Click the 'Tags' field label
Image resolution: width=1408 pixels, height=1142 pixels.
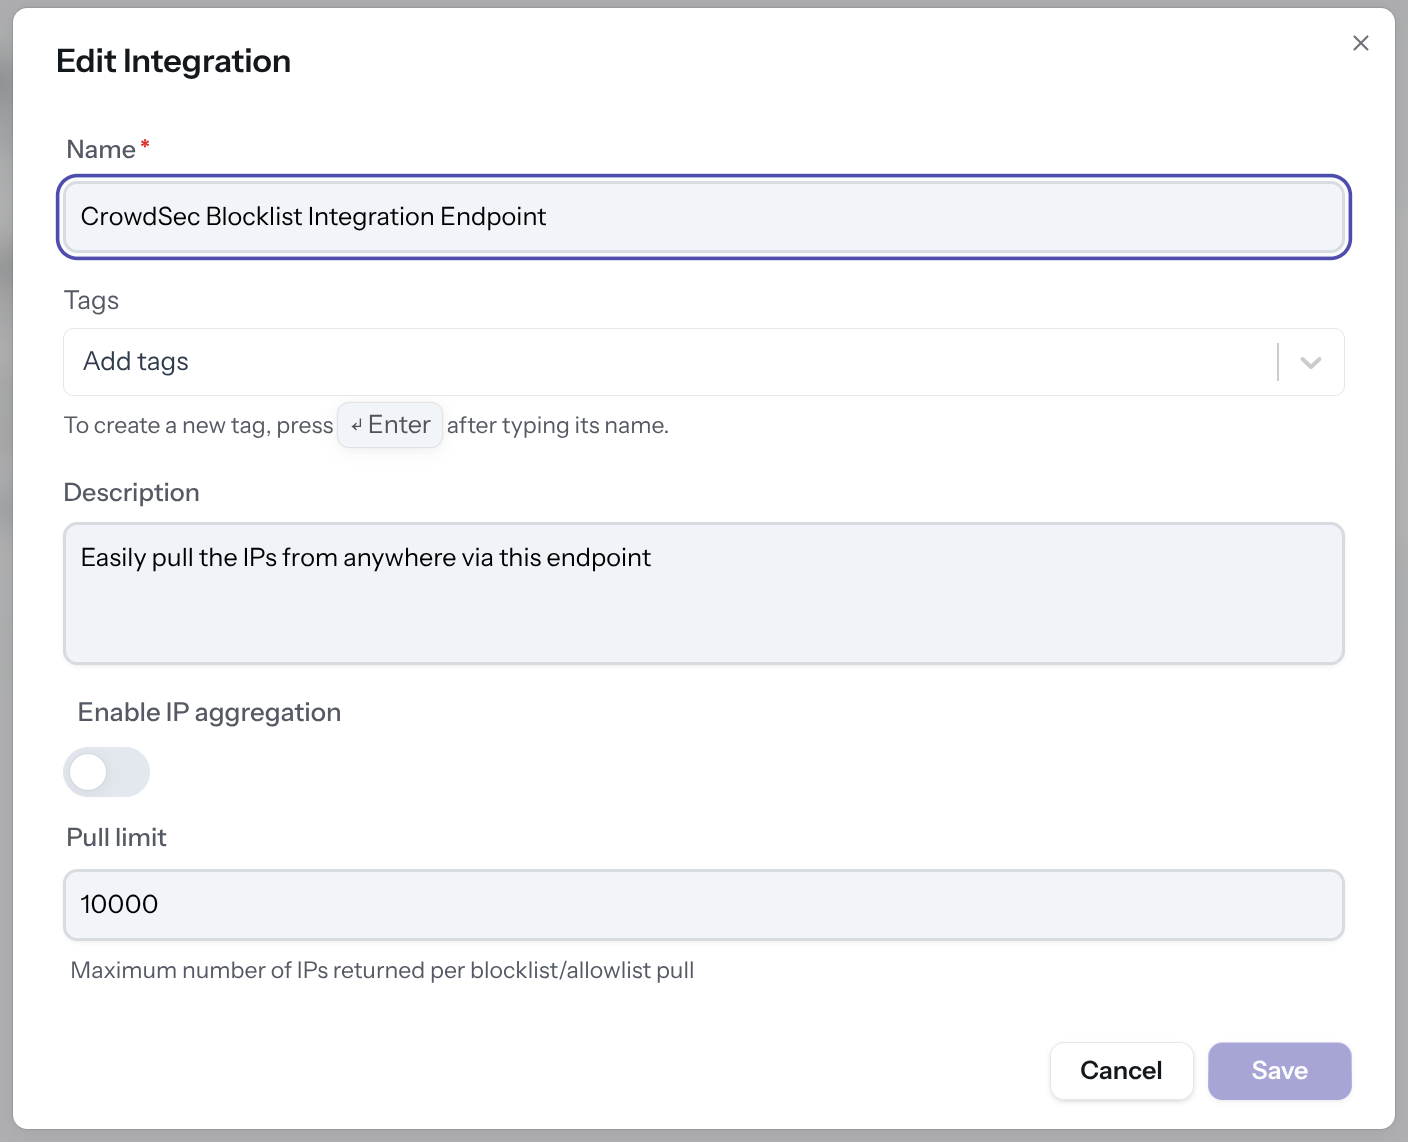pyautogui.click(x=91, y=300)
